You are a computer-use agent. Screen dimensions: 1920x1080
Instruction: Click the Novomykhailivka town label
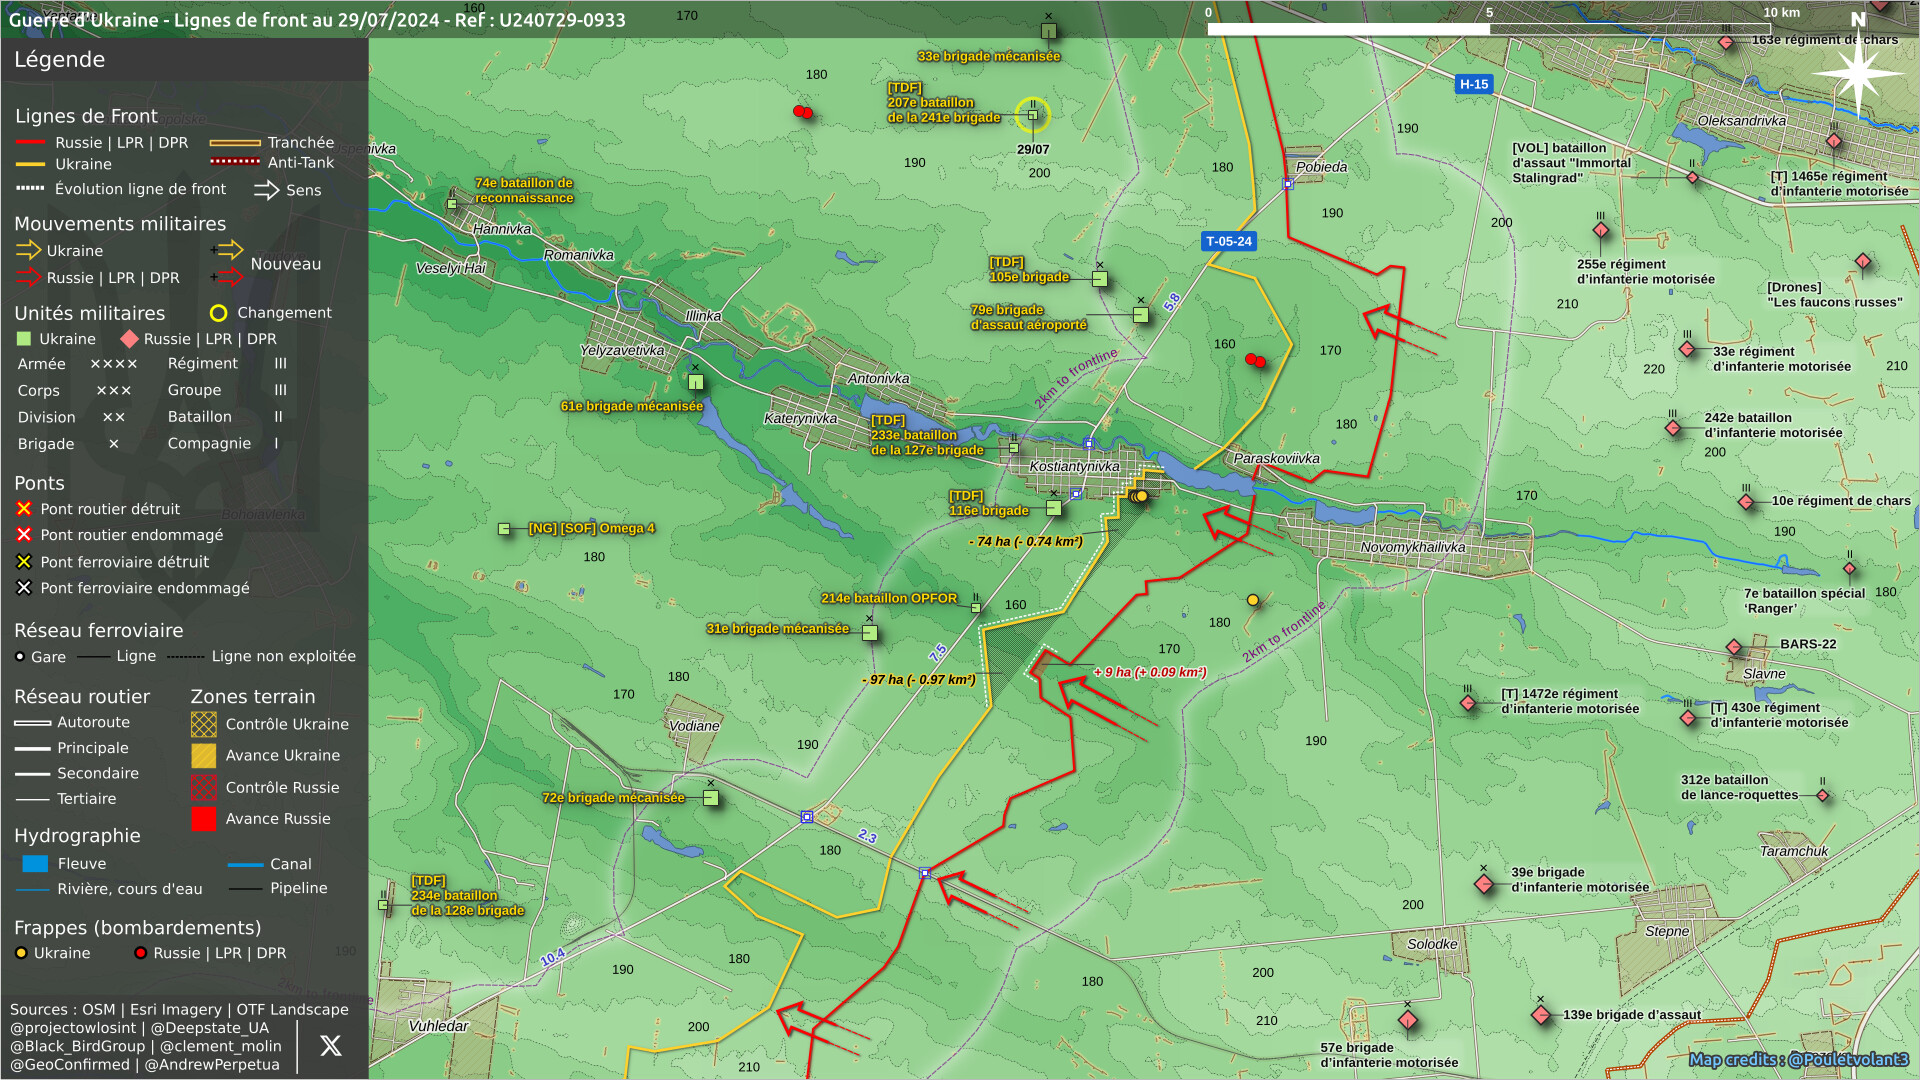click(x=1412, y=547)
